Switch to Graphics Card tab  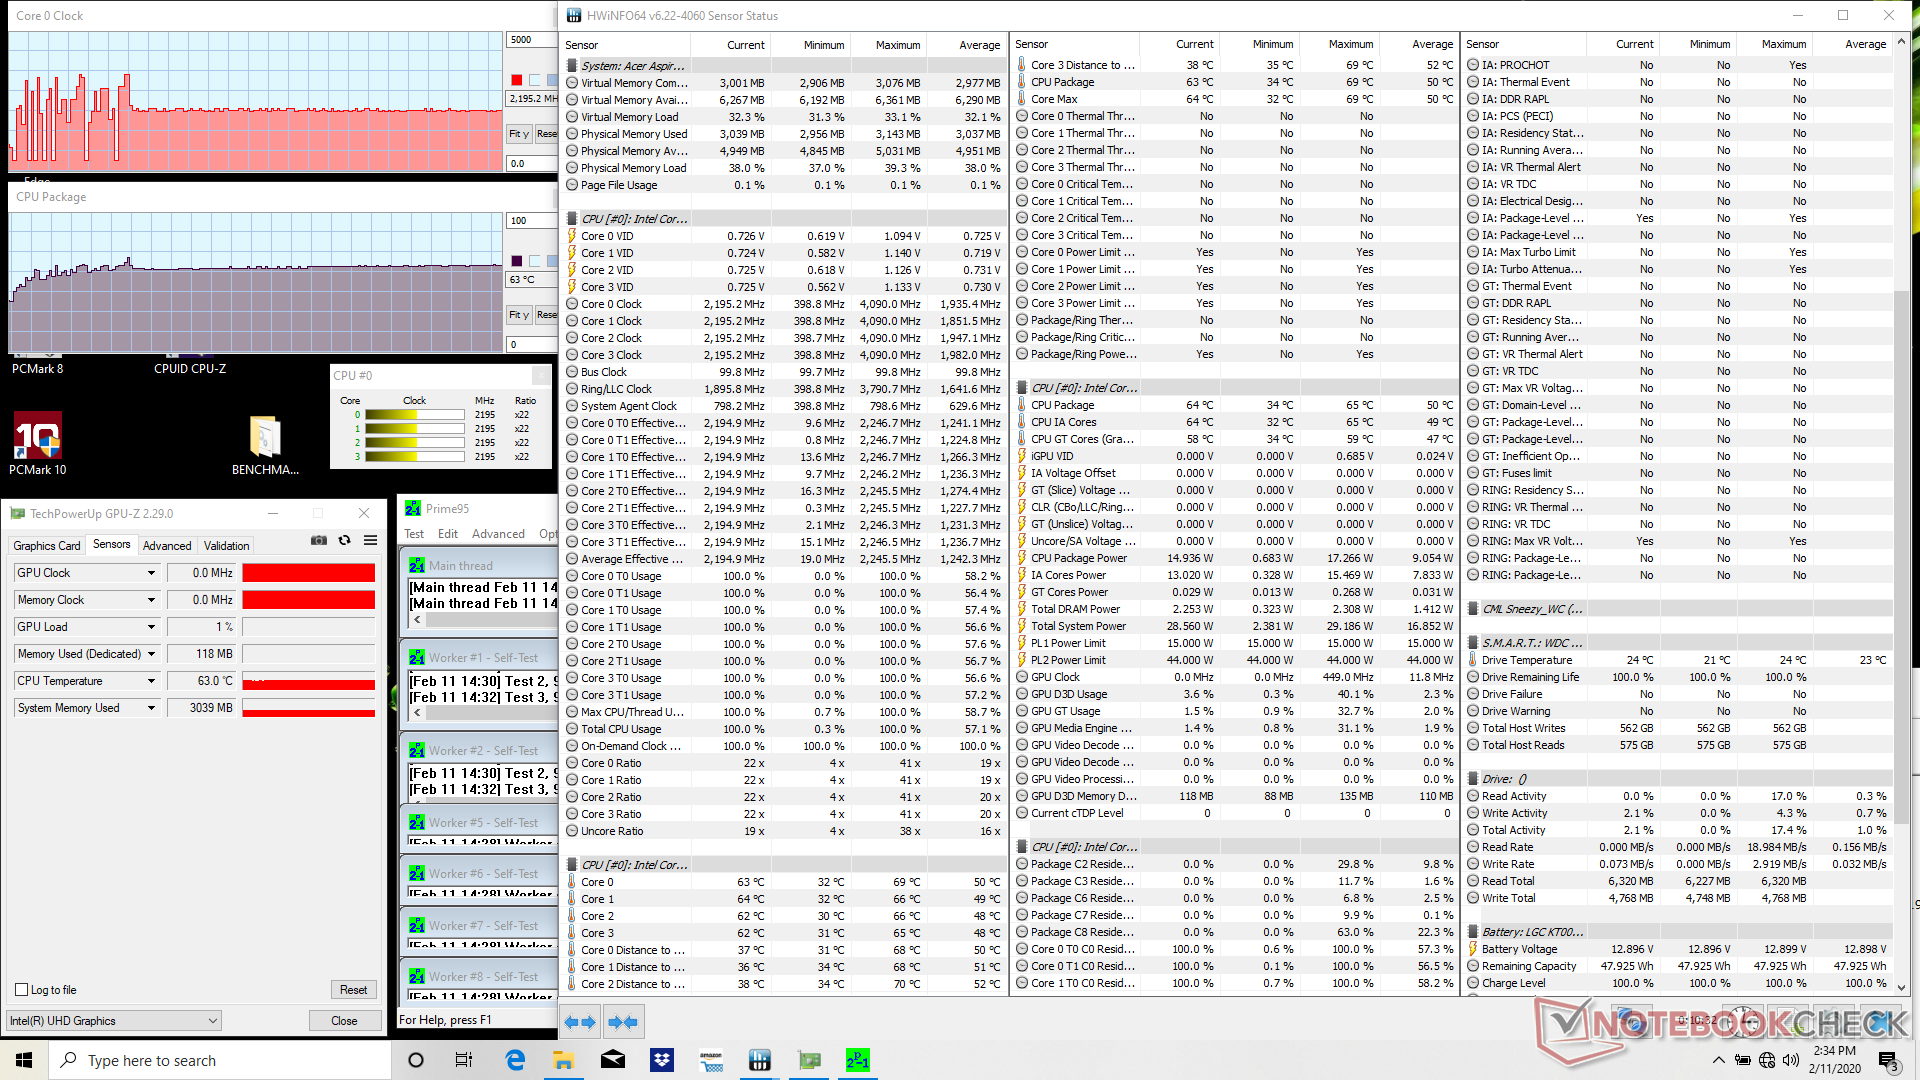(x=47, y=546)
